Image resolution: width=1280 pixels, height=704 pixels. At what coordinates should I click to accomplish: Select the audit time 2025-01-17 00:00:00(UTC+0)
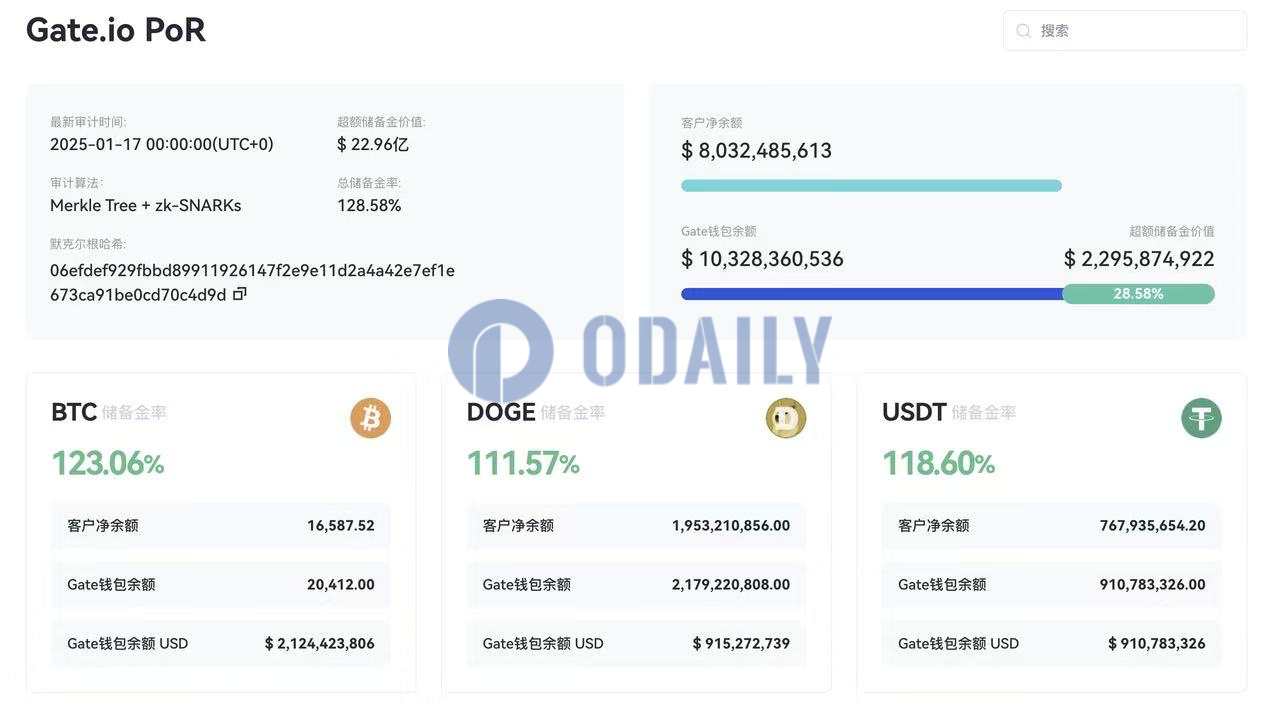162,144
